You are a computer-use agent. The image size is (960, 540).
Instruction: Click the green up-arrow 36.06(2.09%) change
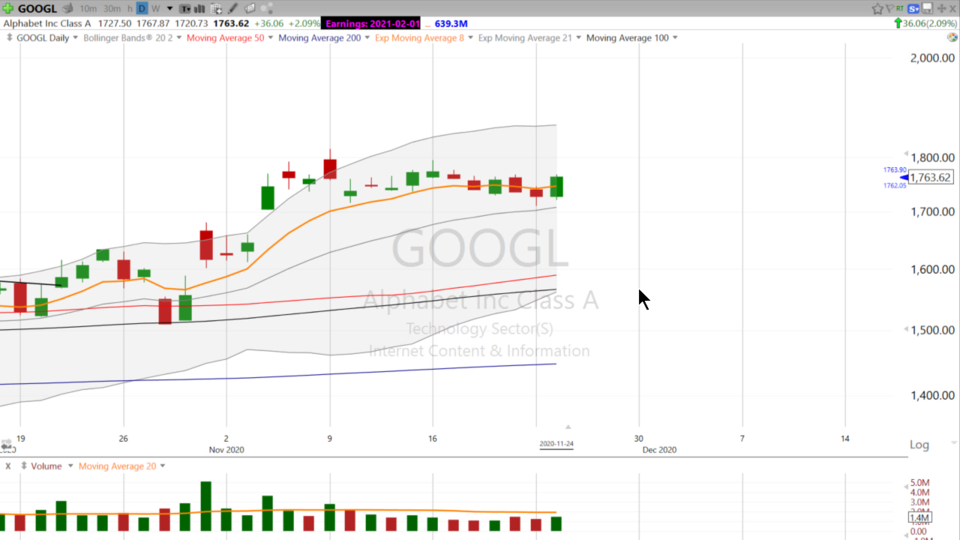click(x=926, y=23)
